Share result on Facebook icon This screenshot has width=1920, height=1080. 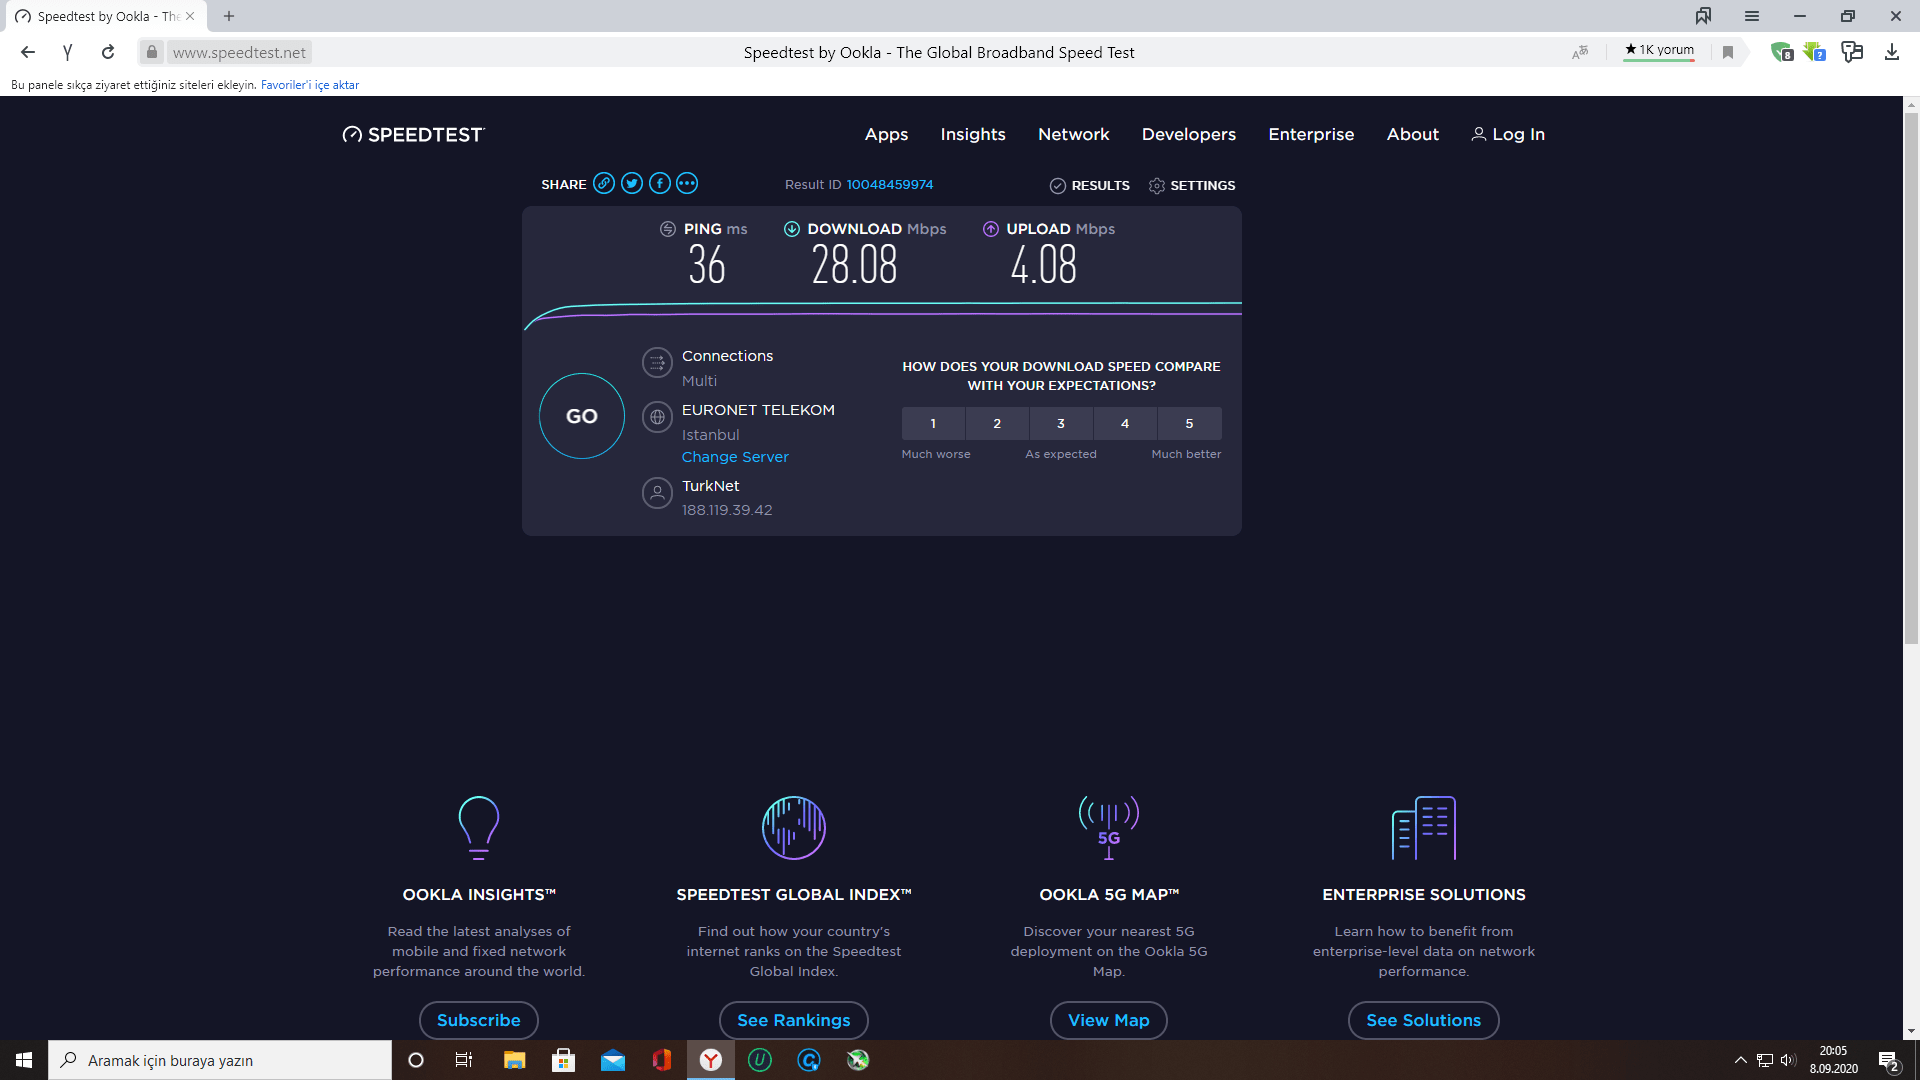tap(659, 183)
